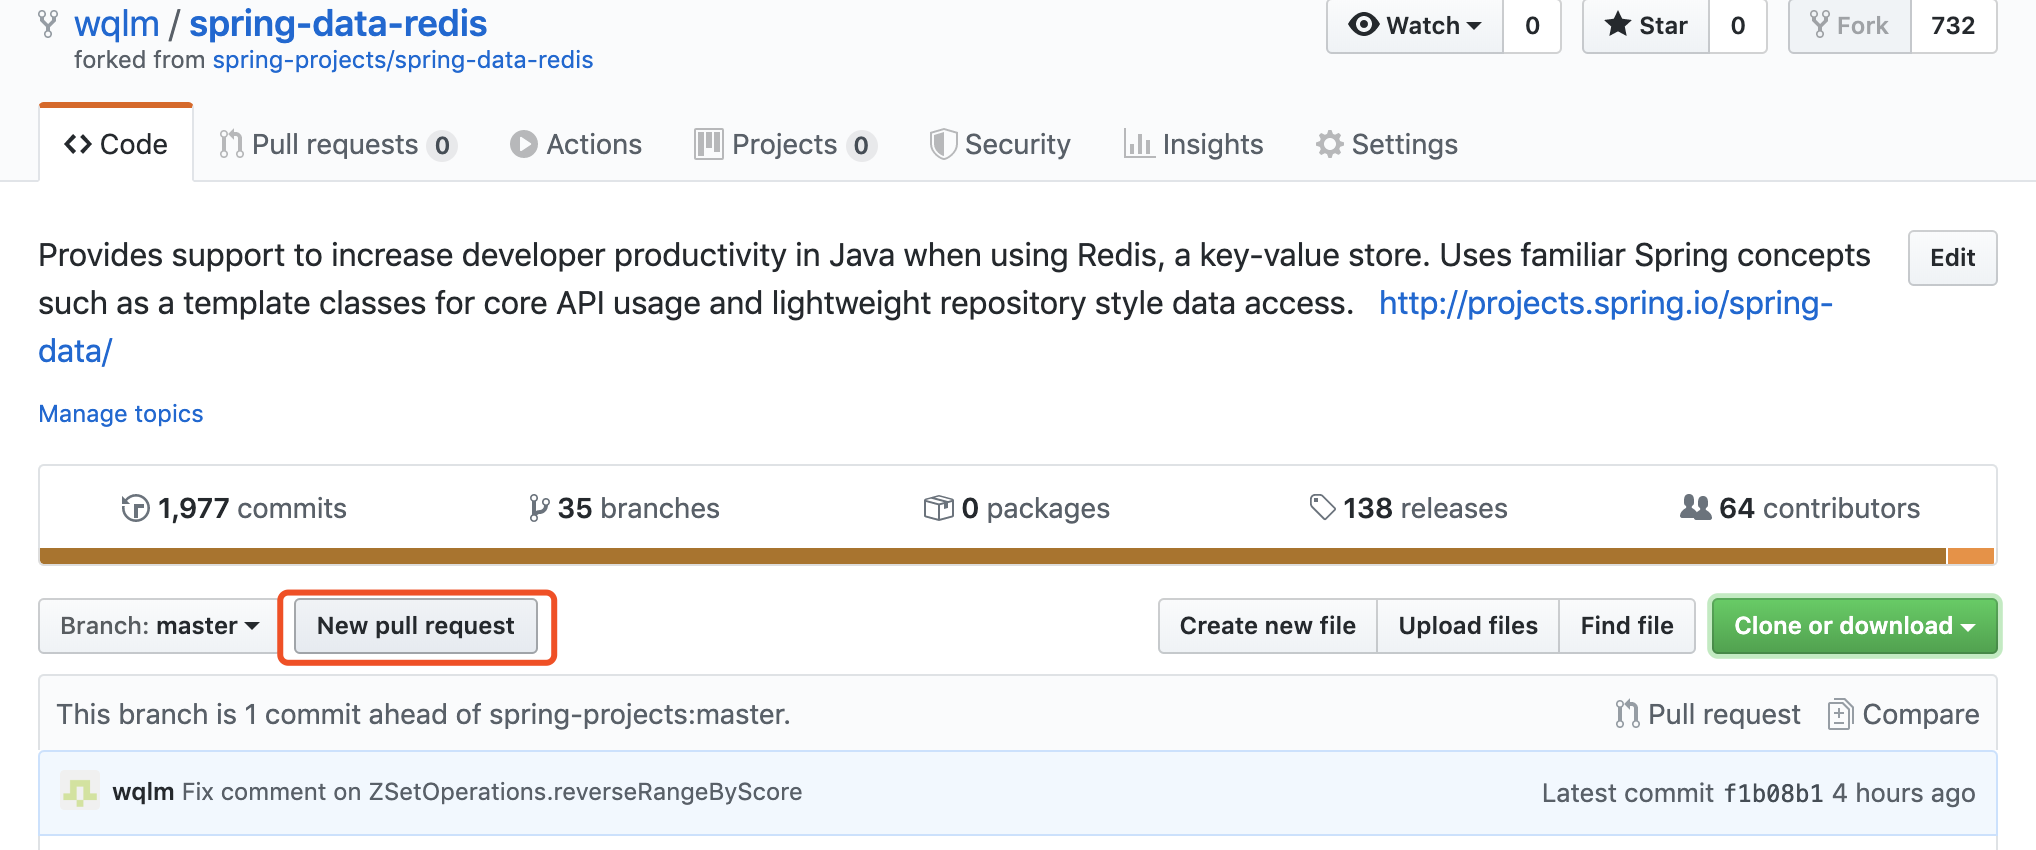Open commit message Fix comment on ZSetOperations.reverseRangeByScore

(492, 792)
